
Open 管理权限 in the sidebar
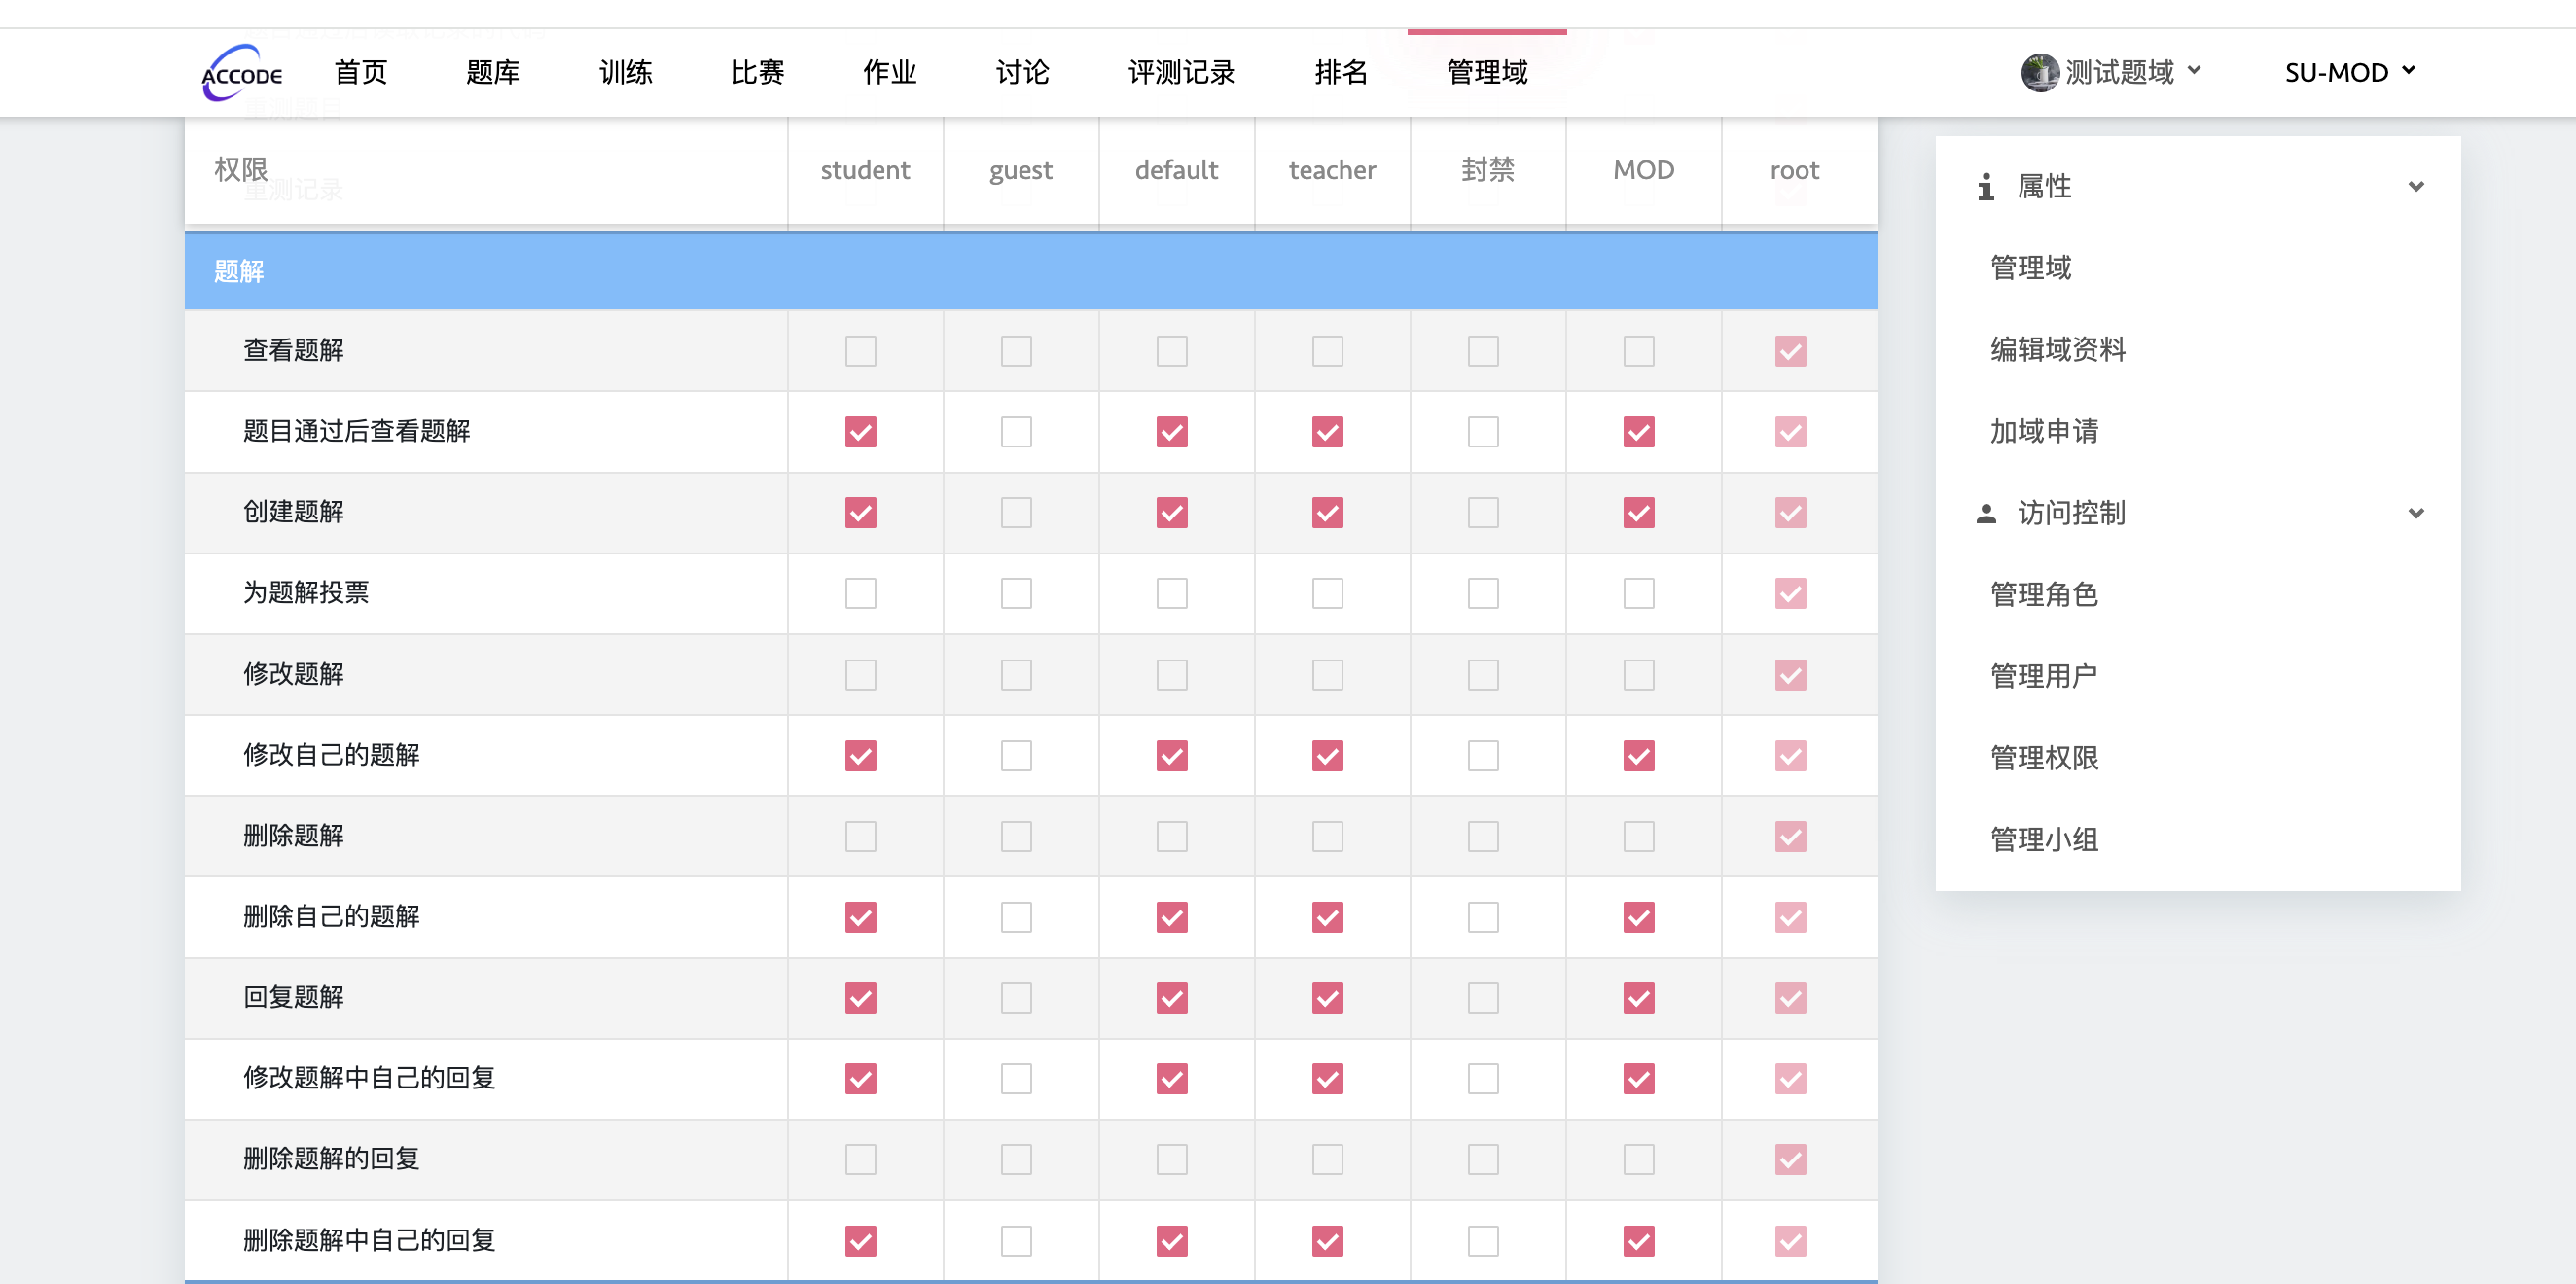[x=2044, y=759]
